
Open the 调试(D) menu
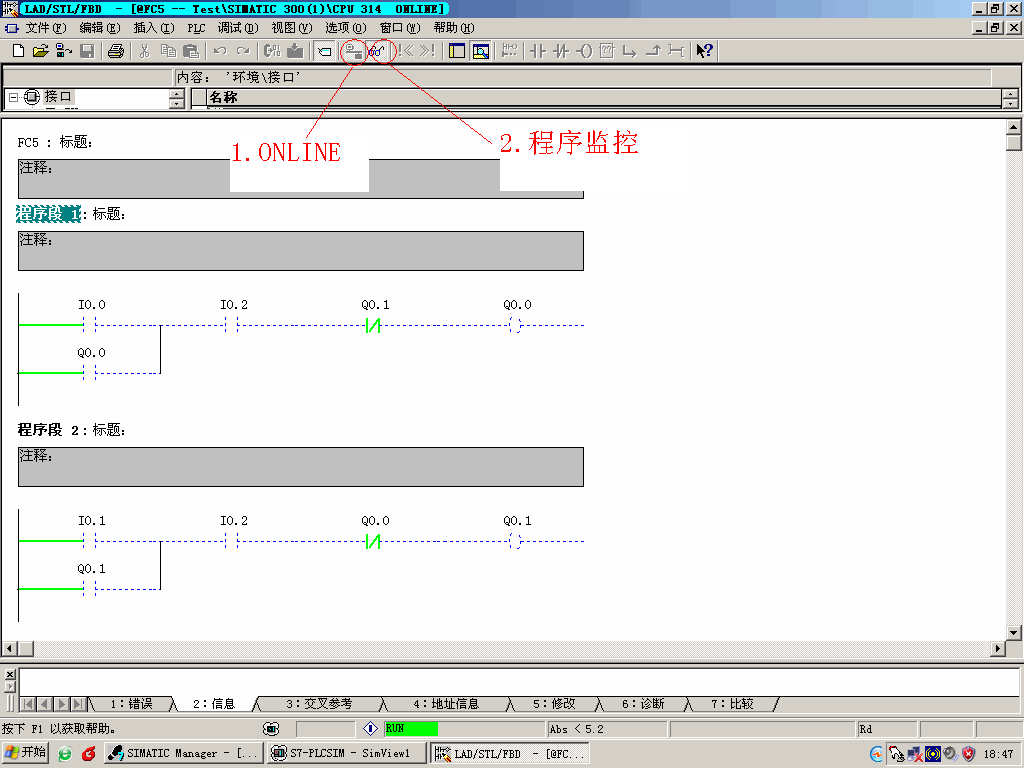[x=237, y=28]
